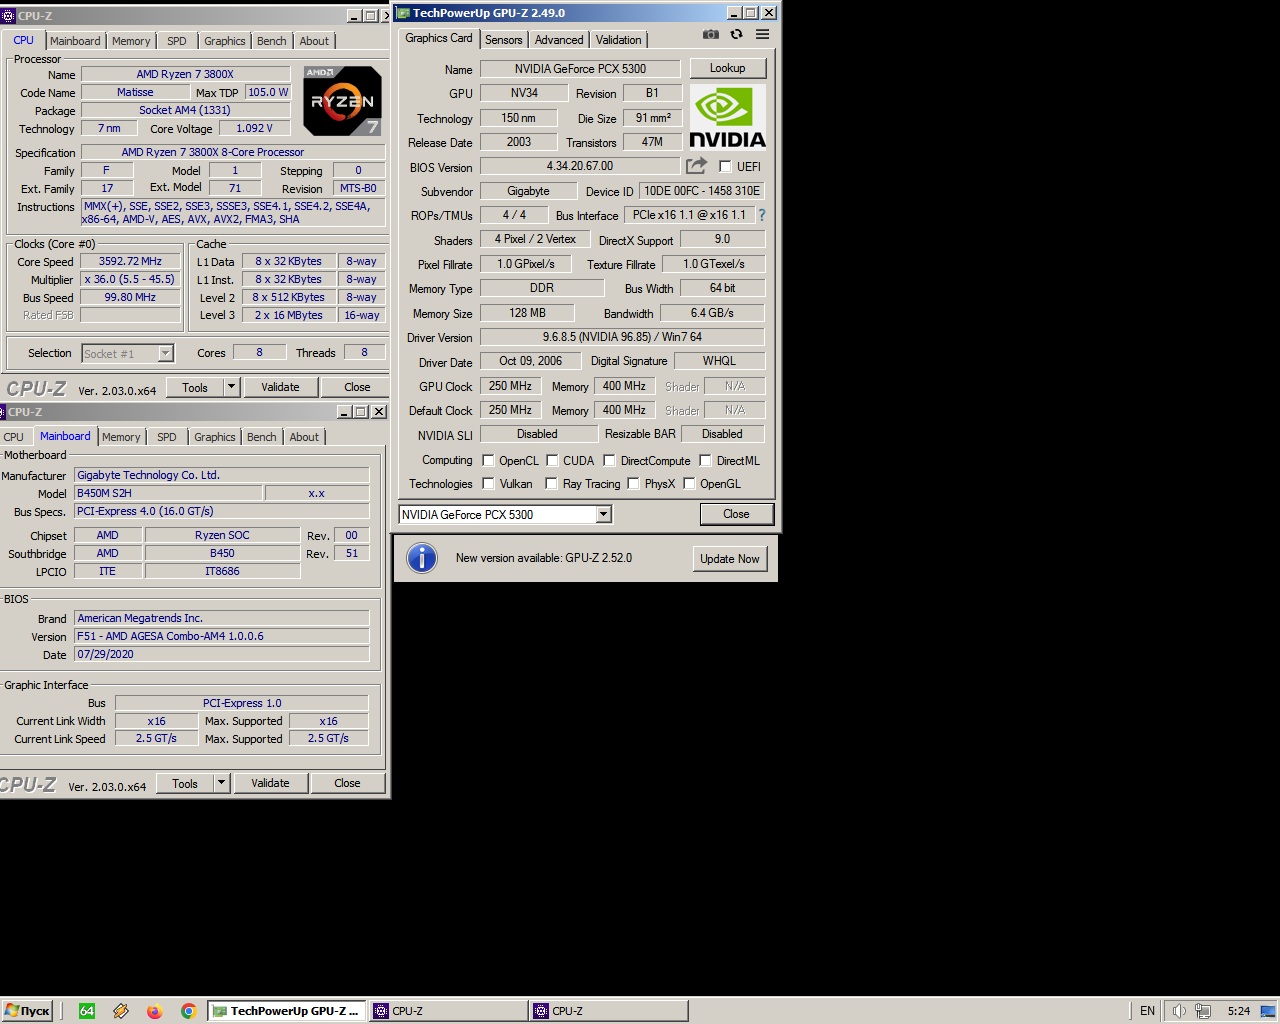Viewport: 1280px width, 1024px height.
Task: Click the taskbar clock showing 5:24
Action: point(1239,1011)
